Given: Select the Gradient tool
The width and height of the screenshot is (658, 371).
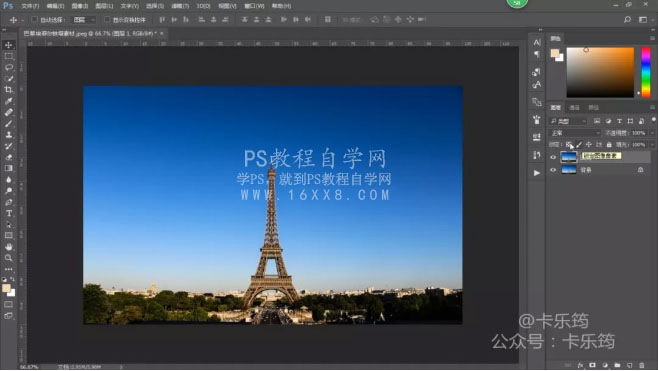Looking at the screenshot, I should point(8,168).
